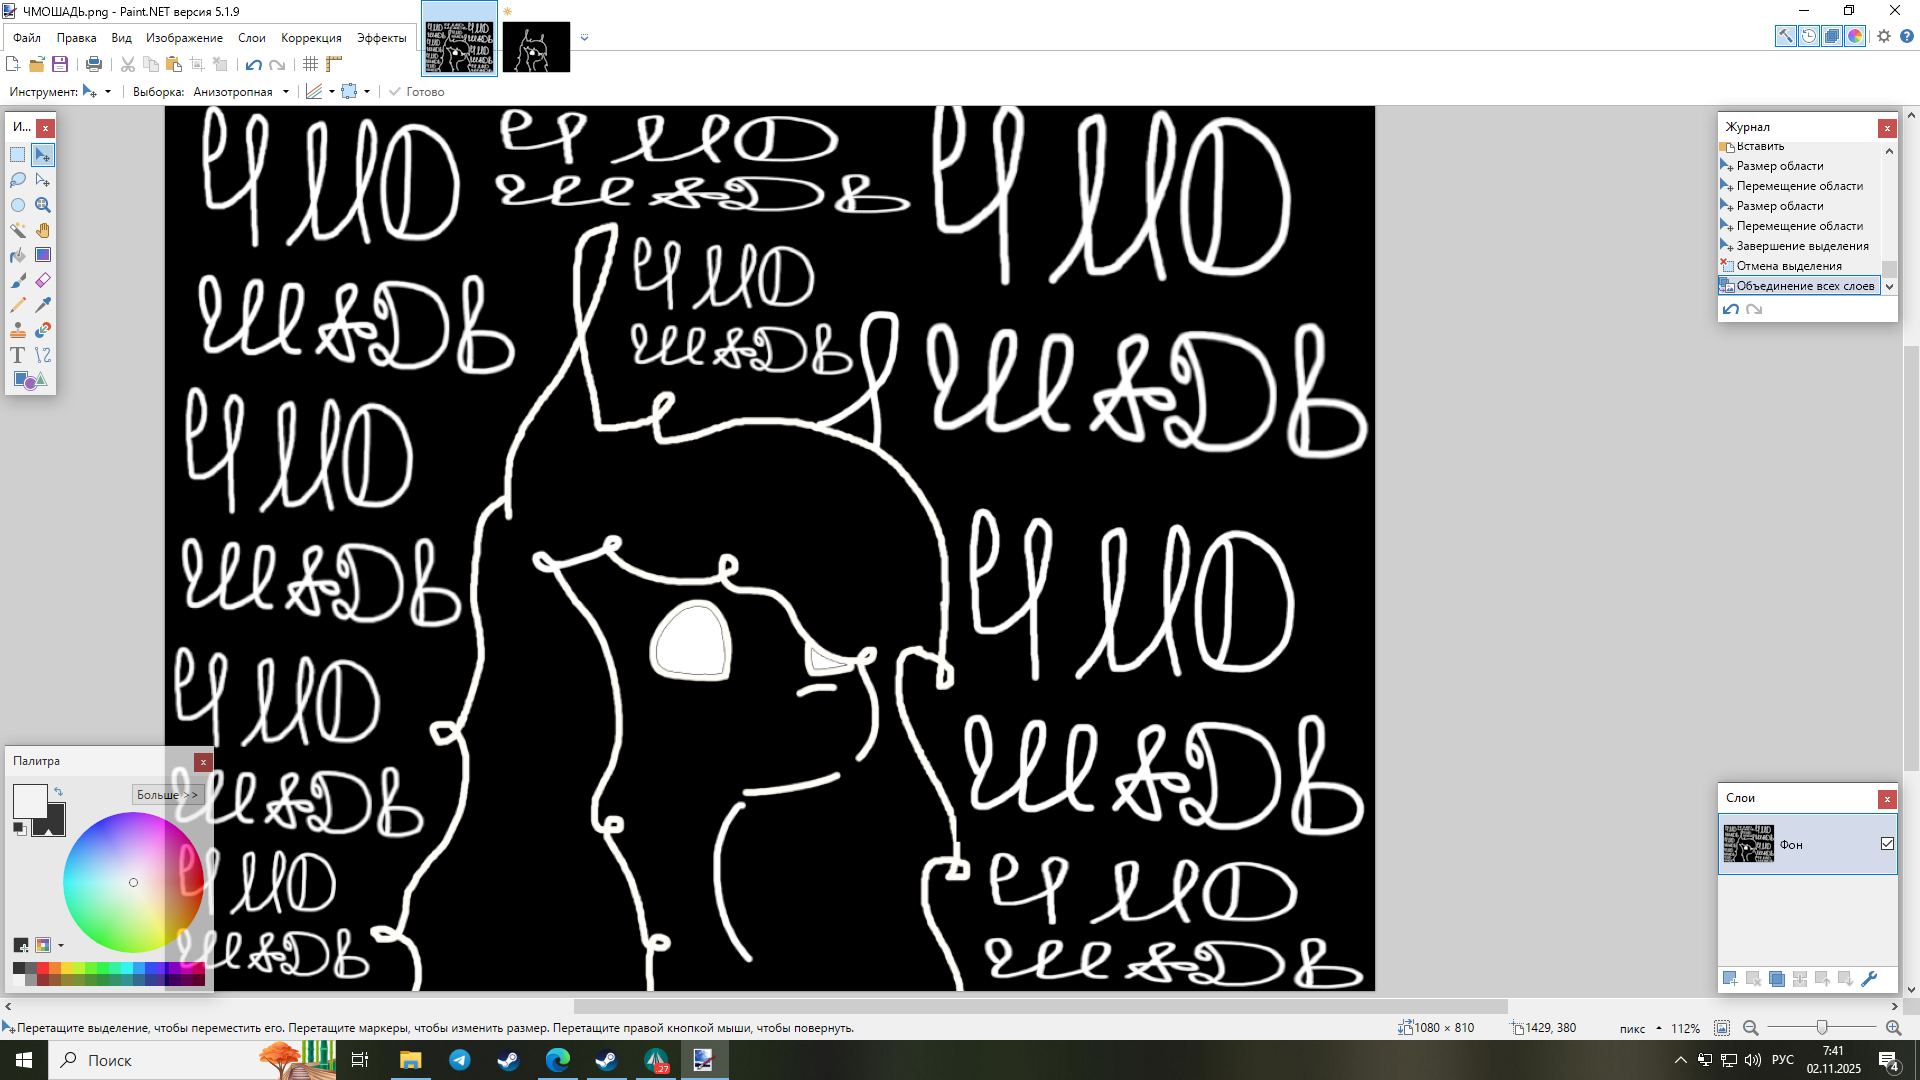This screenshot has height=1080, width=1920.
Task: Open the Эффекты menu
Action: (381, 38)
